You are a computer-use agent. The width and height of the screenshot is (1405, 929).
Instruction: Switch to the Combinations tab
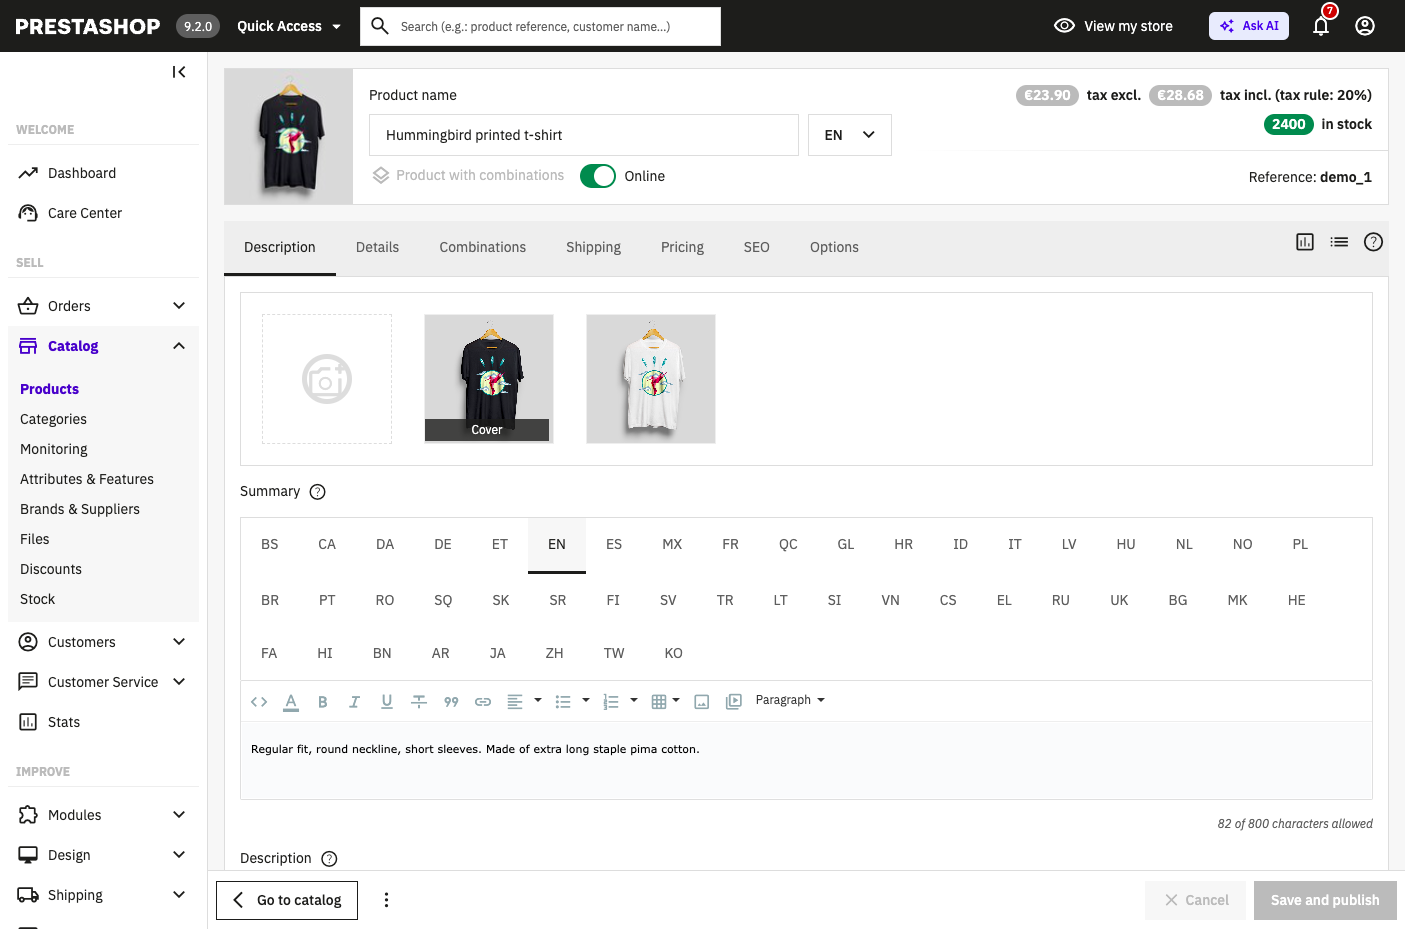tap(483, 247)
